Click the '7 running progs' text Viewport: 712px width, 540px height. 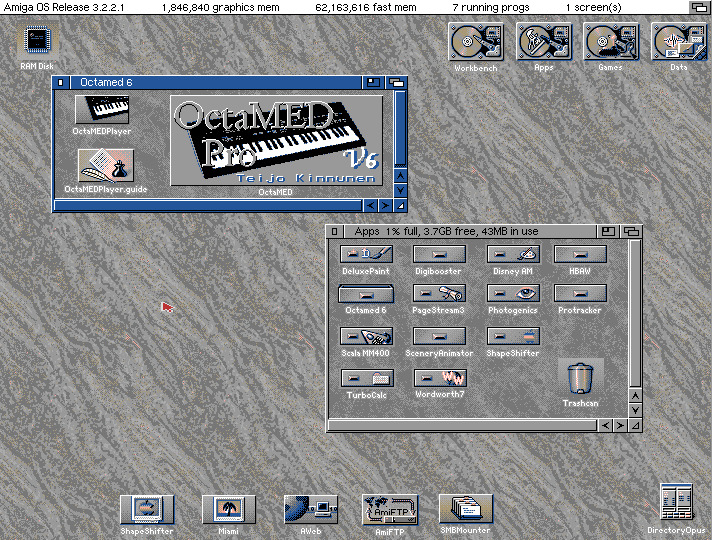tap(491, 7)
